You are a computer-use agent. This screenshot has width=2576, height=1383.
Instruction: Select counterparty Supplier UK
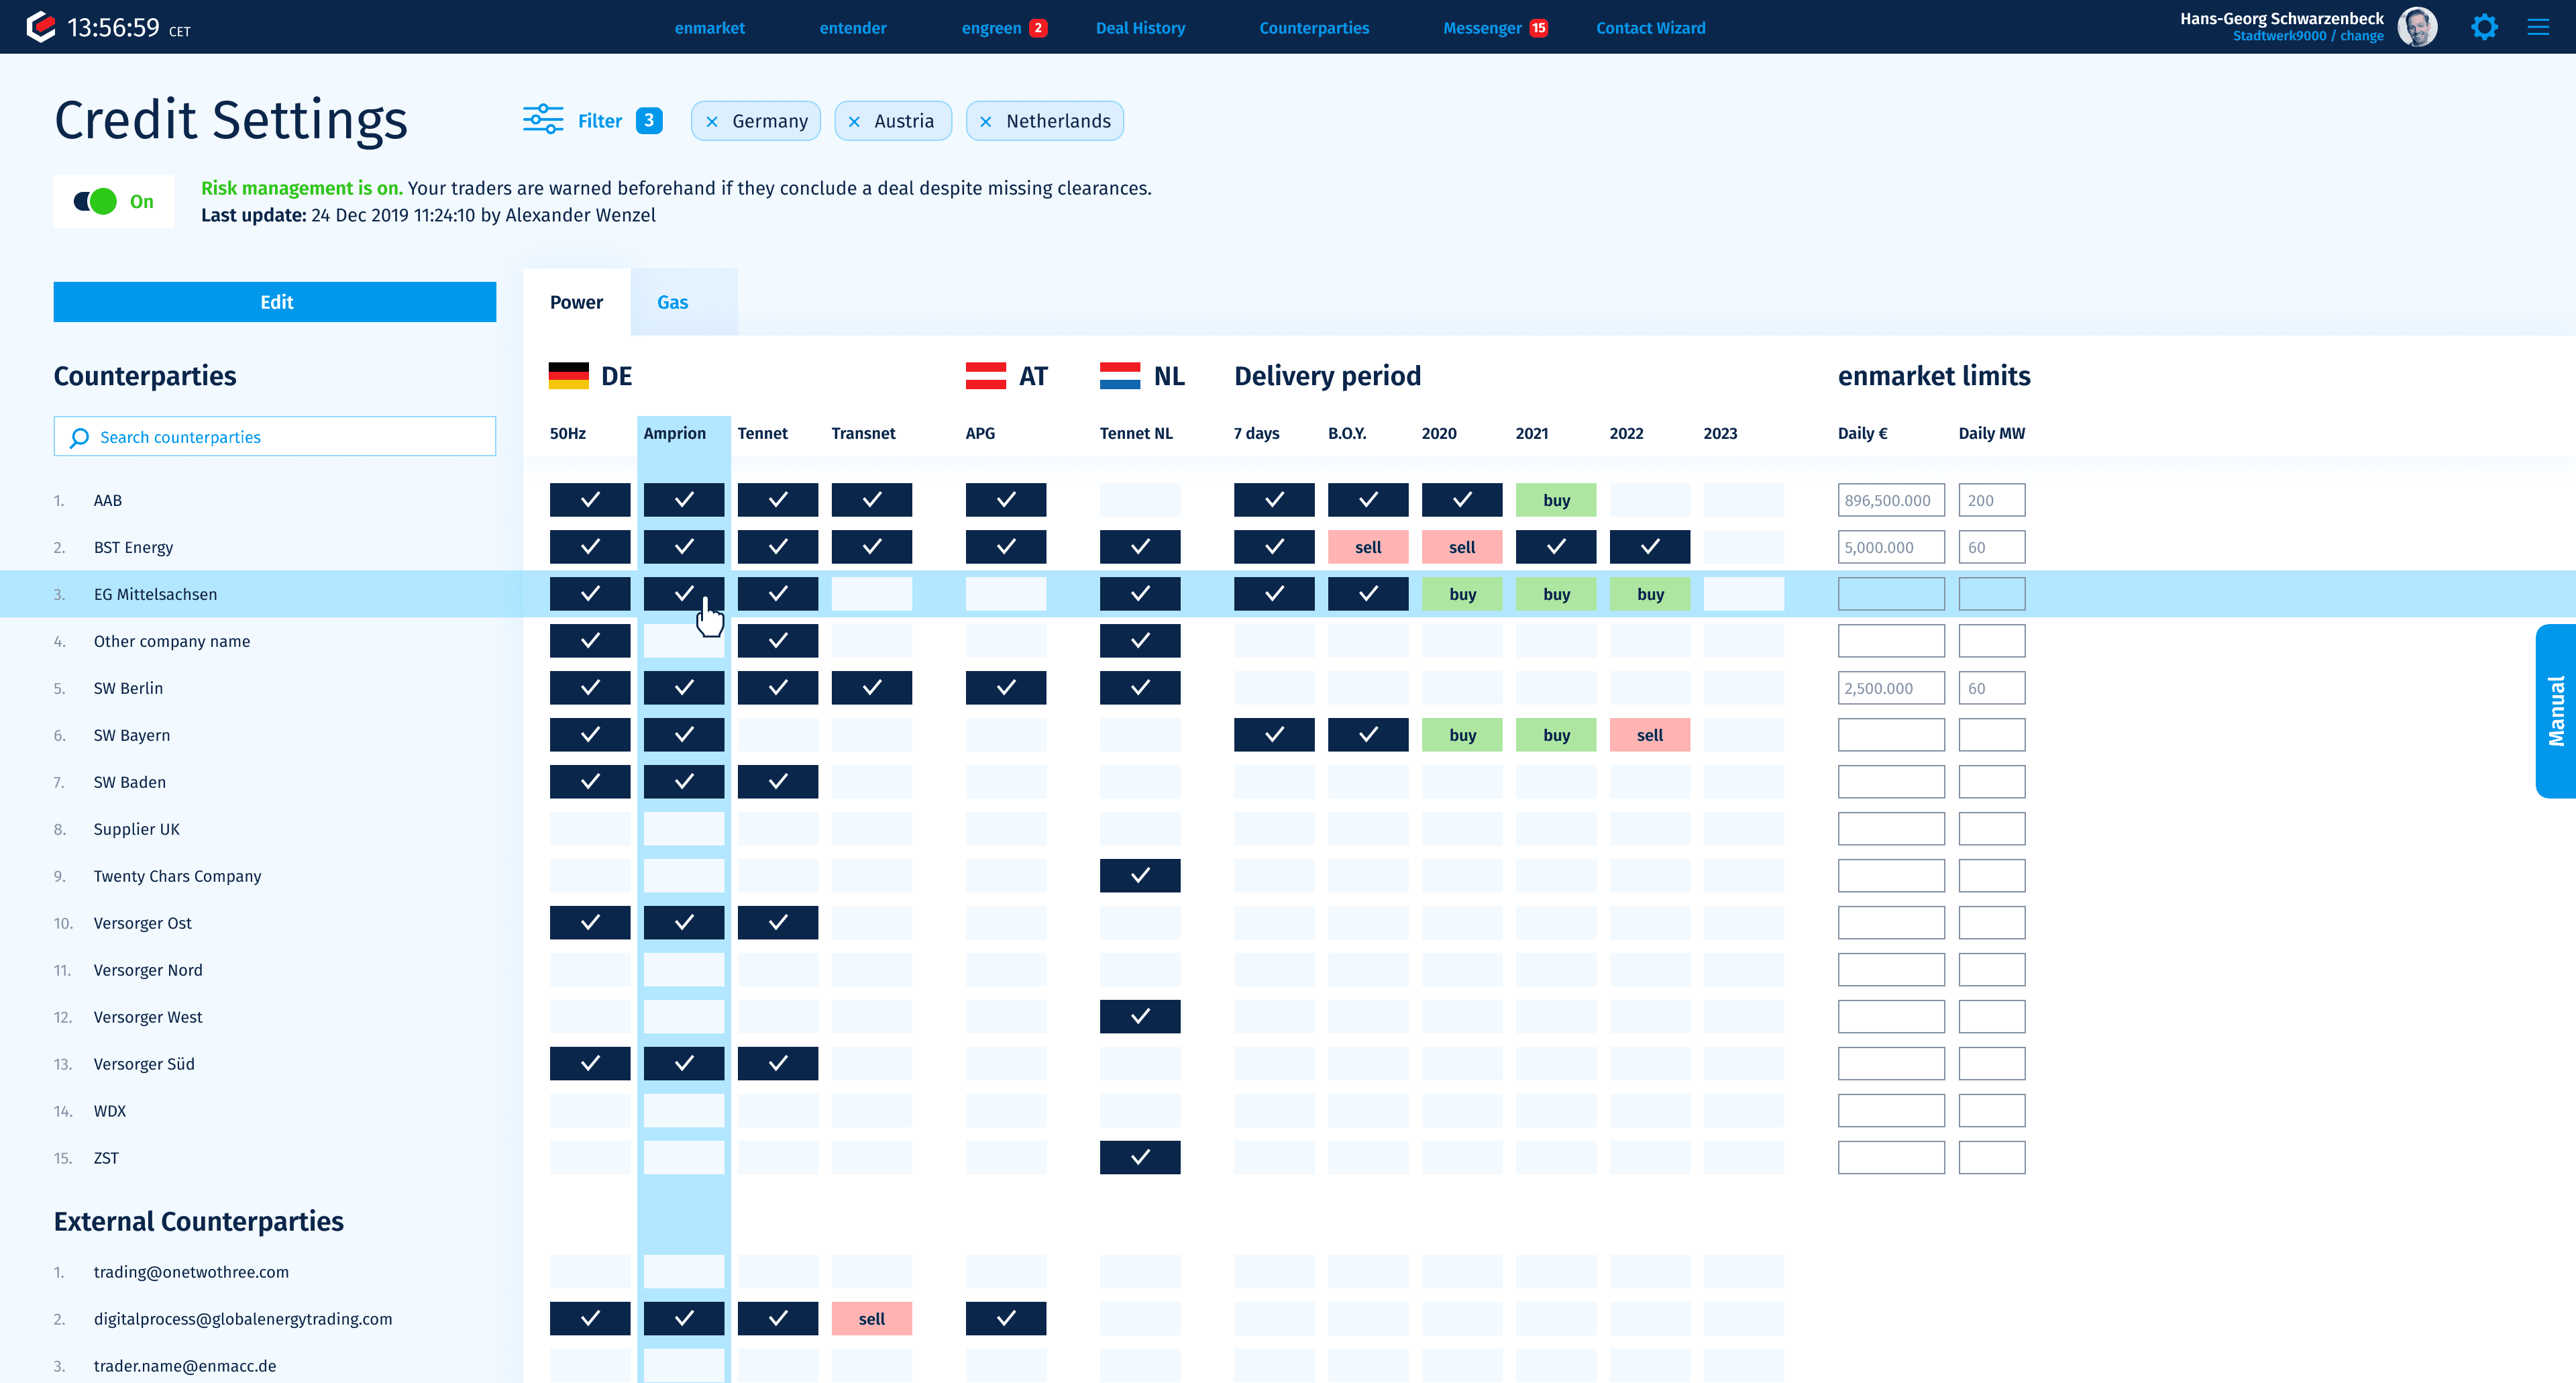pos(137,829)
